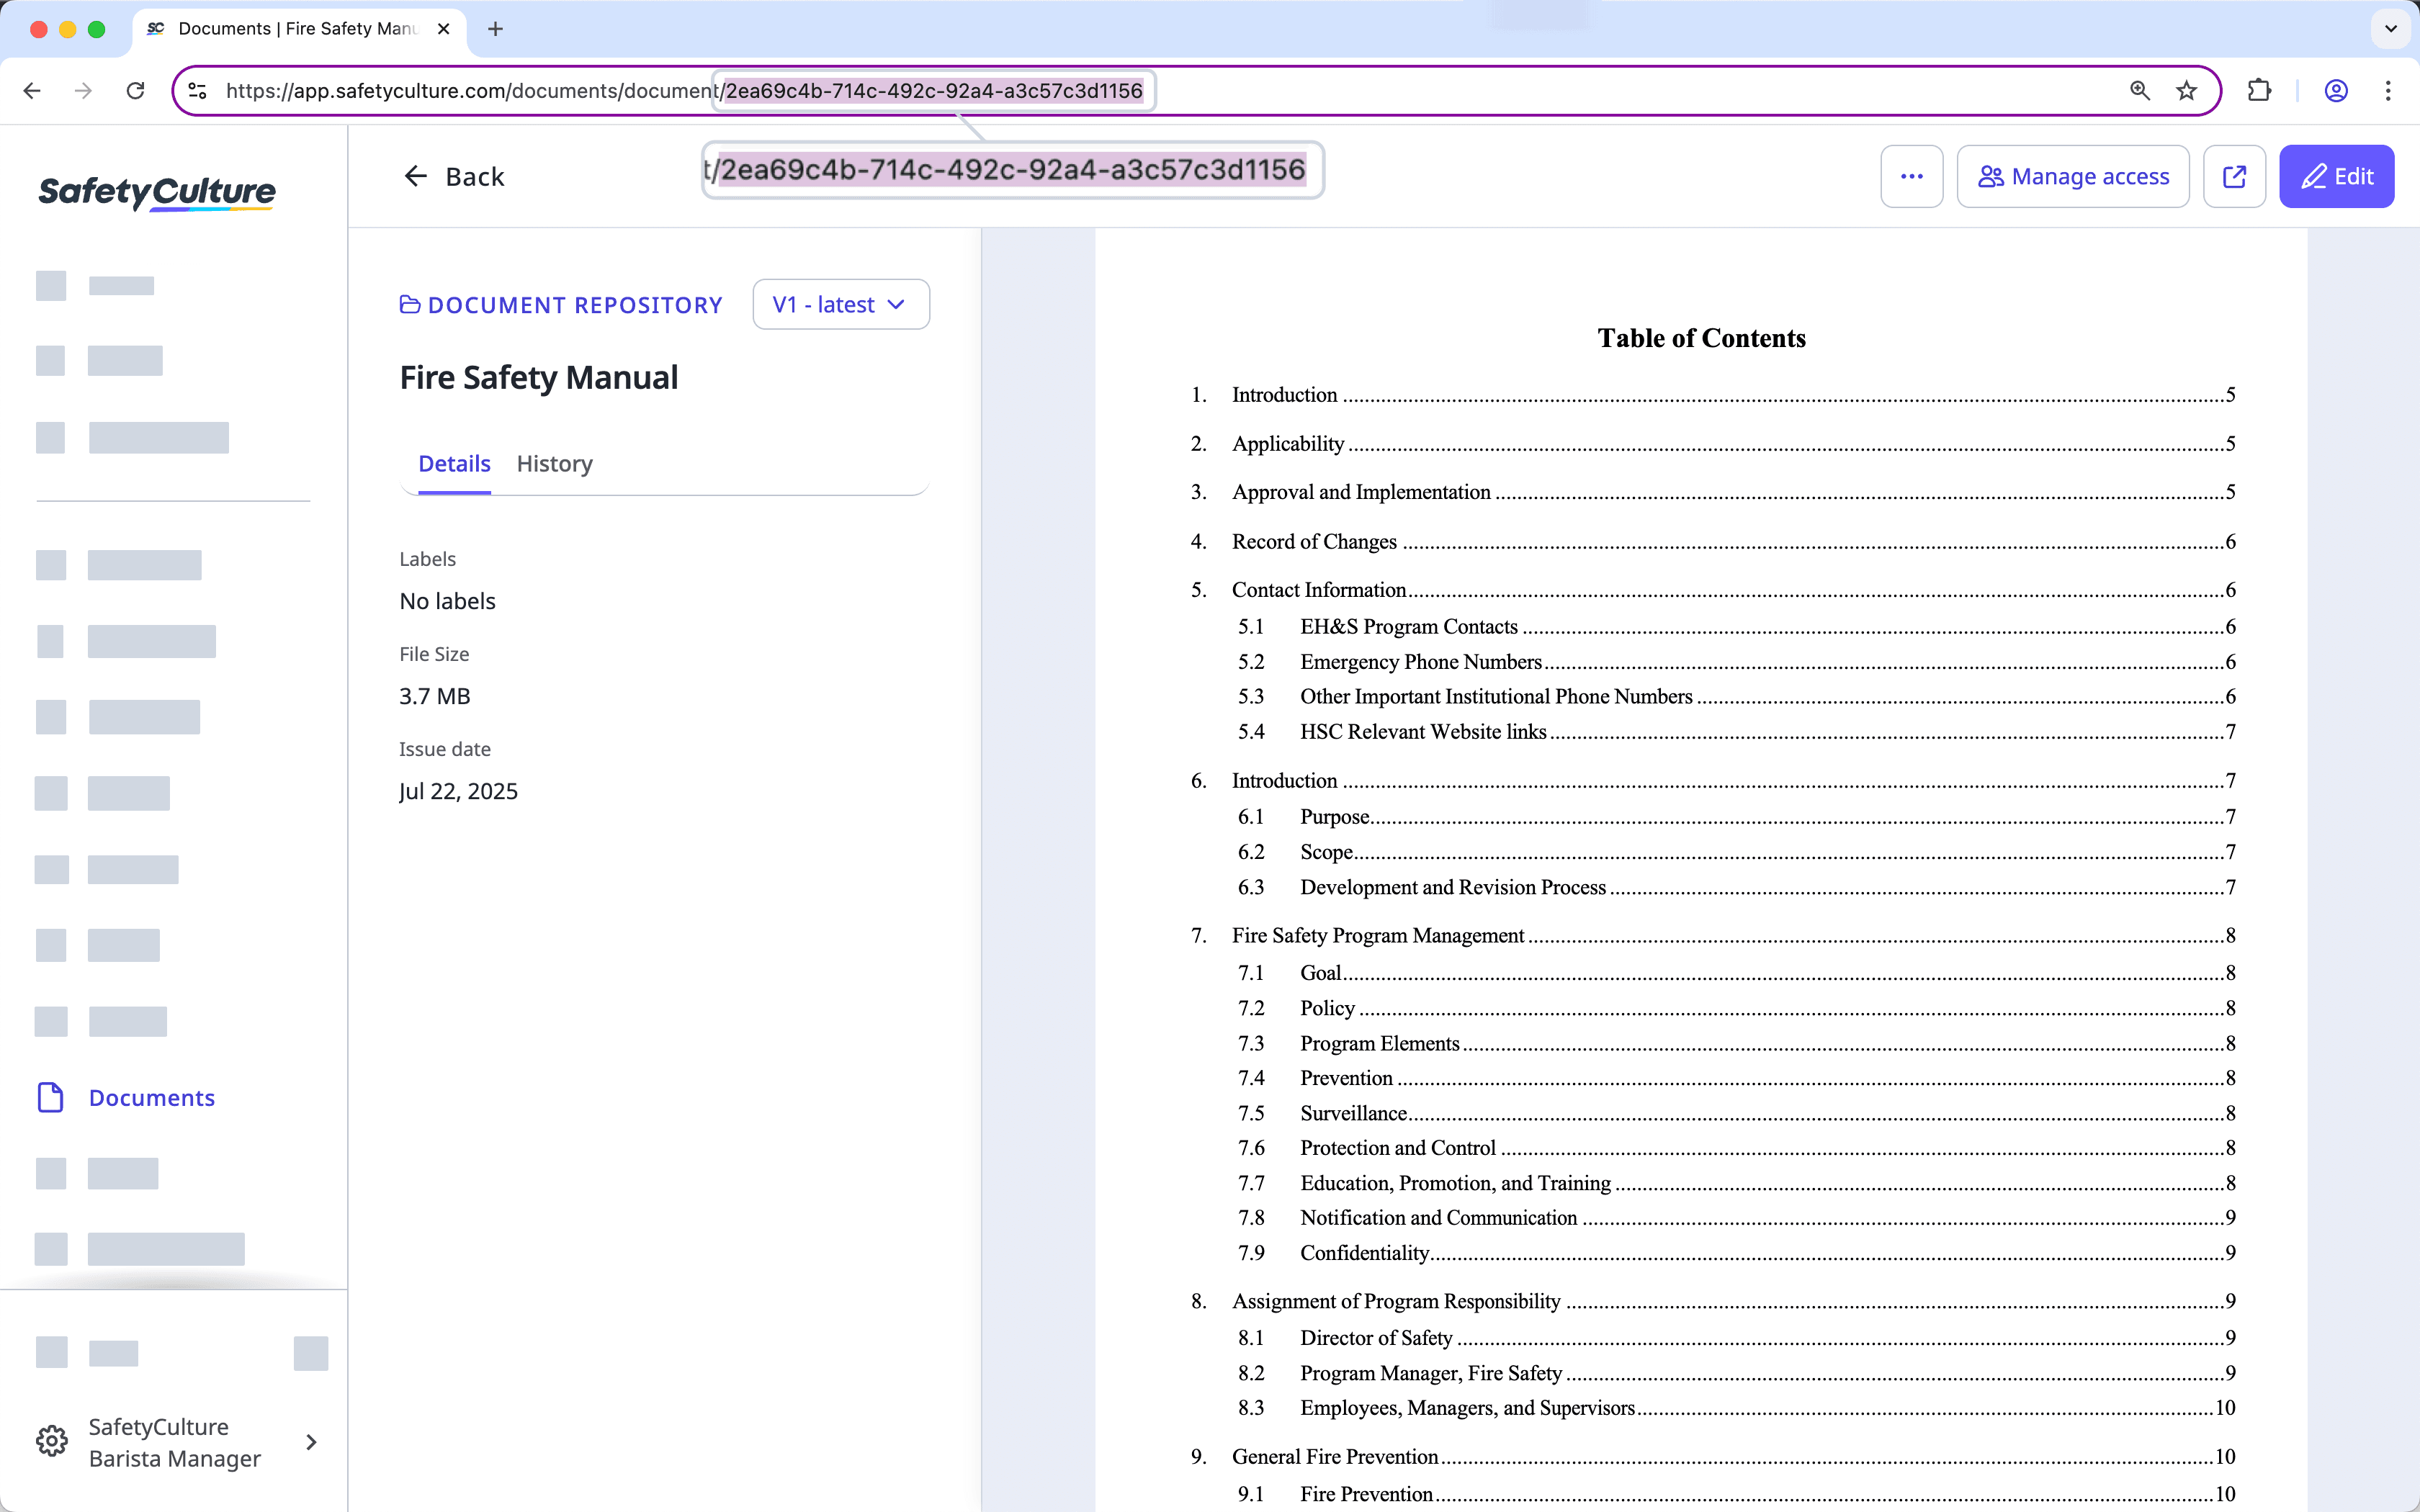Open a new browser tab
This screenshot has width=2420, height=1512.
tap(496, 29)
